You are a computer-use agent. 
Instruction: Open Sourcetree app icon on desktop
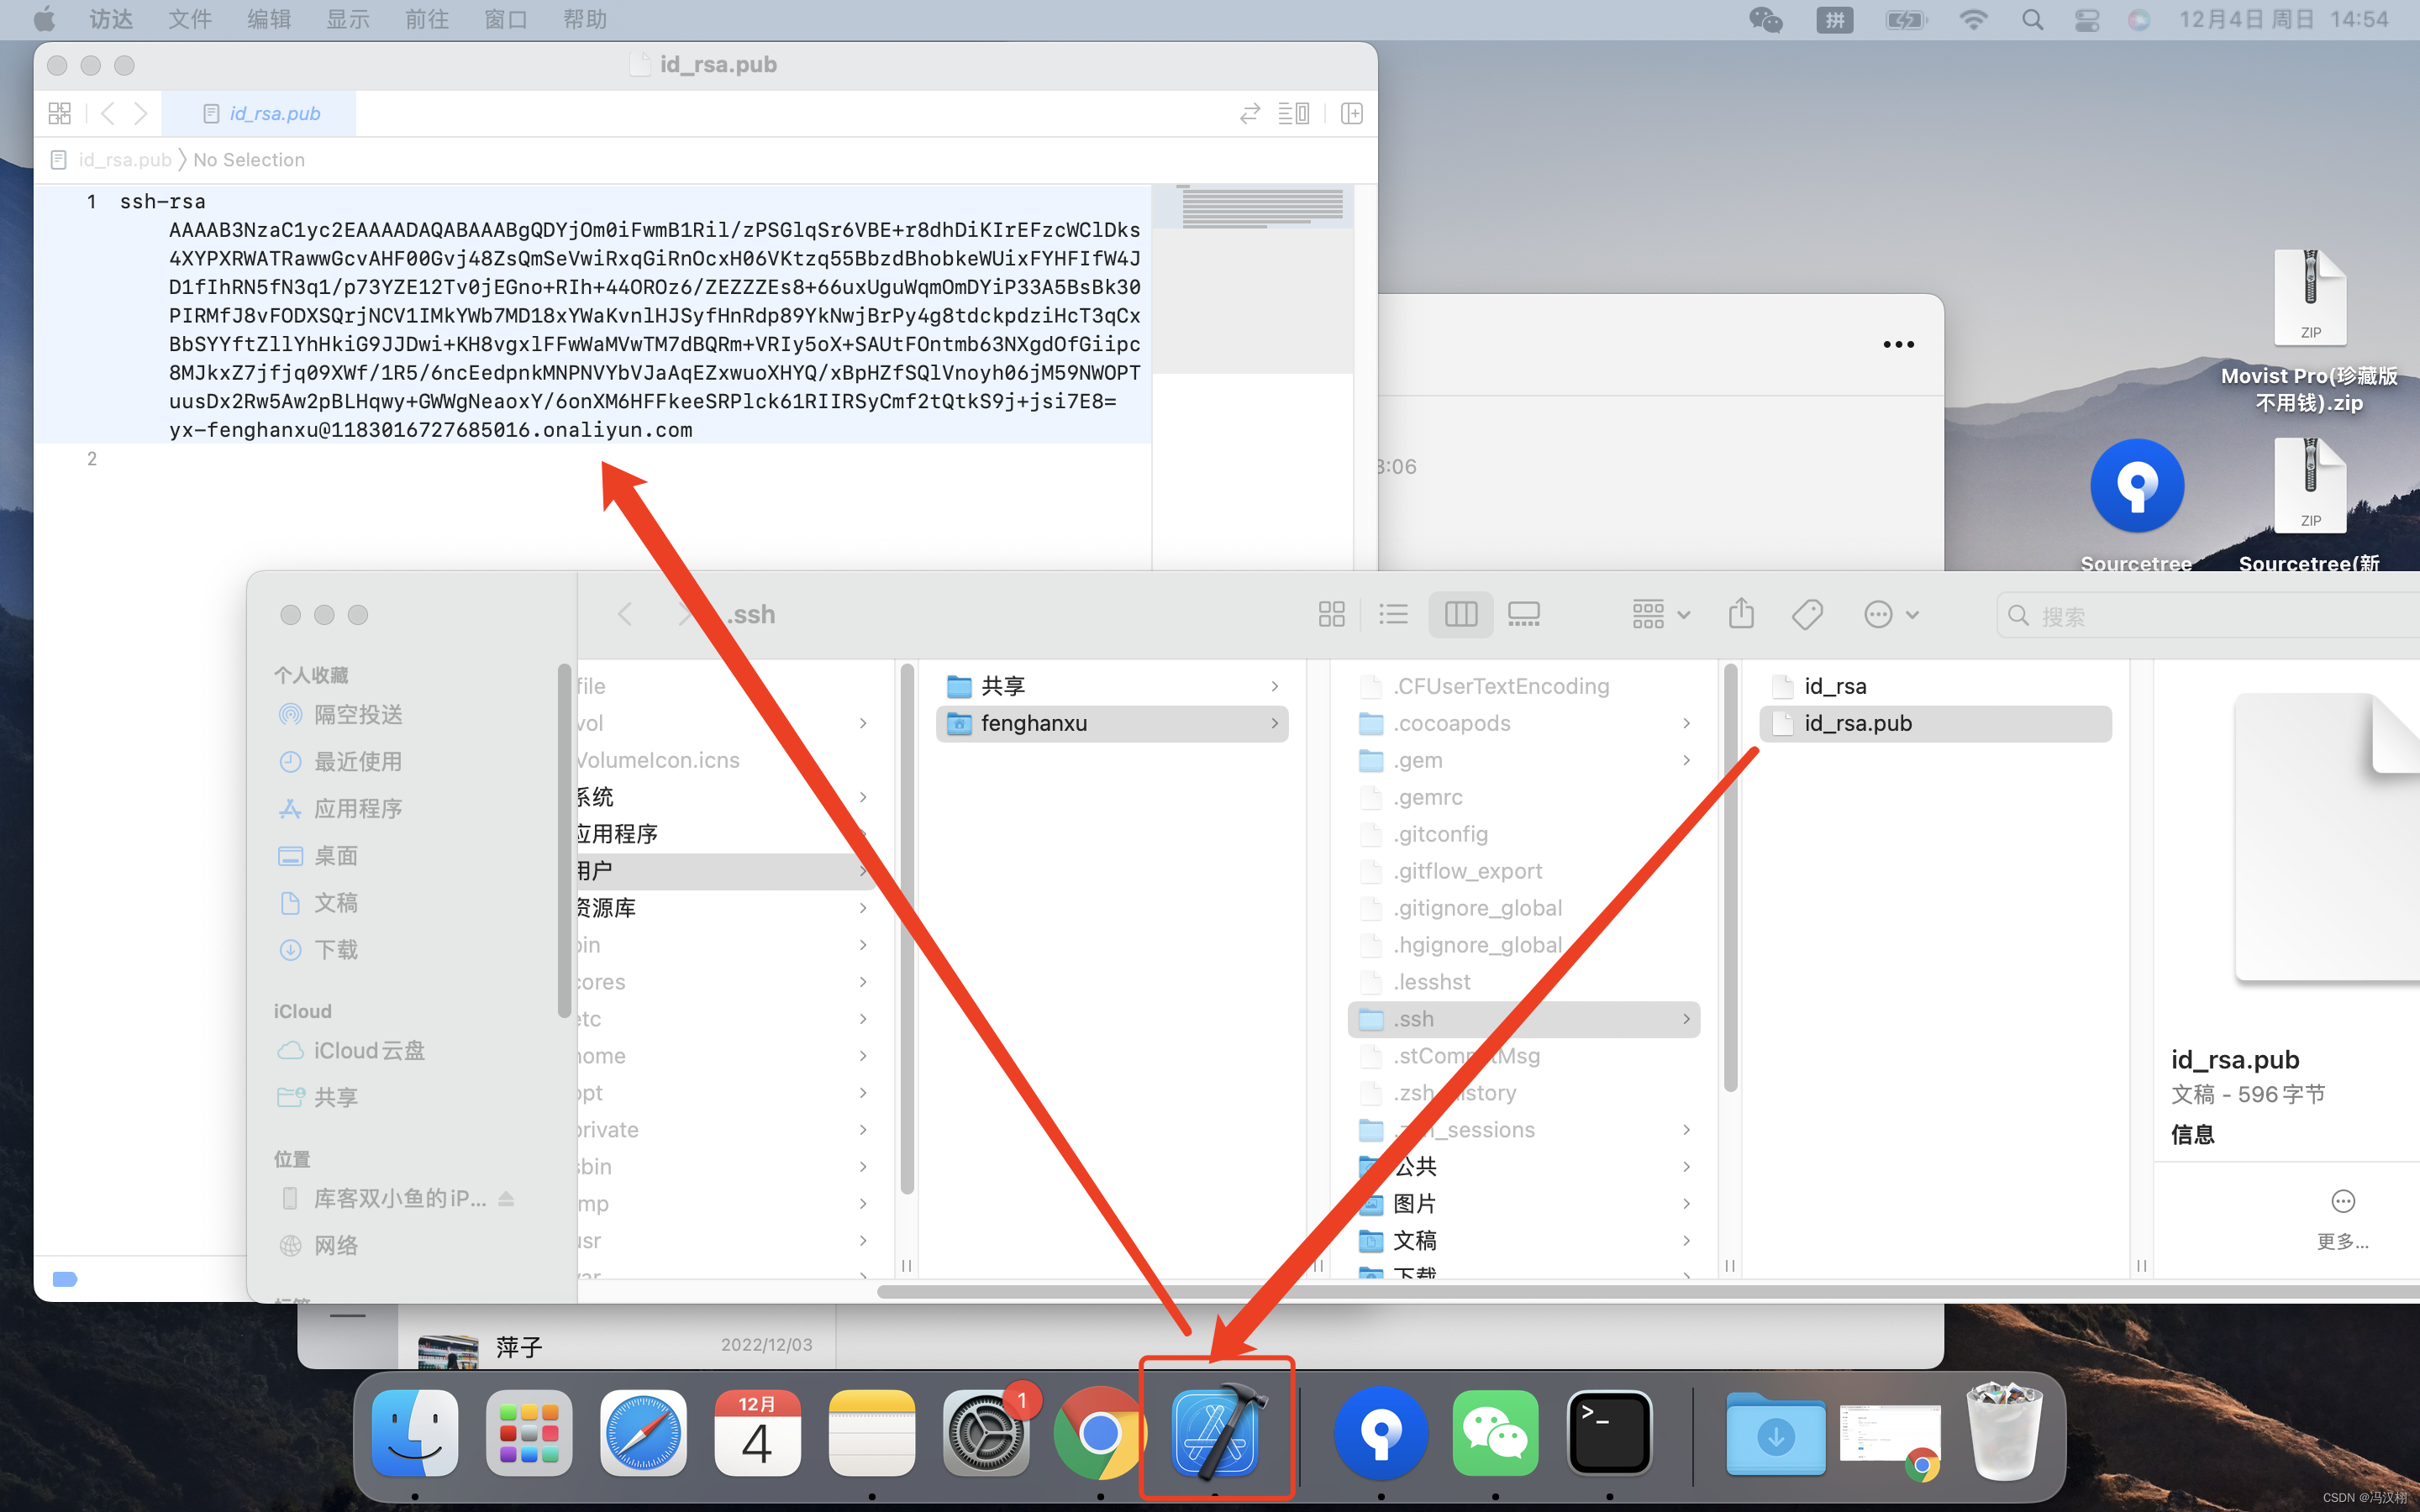2137,486
